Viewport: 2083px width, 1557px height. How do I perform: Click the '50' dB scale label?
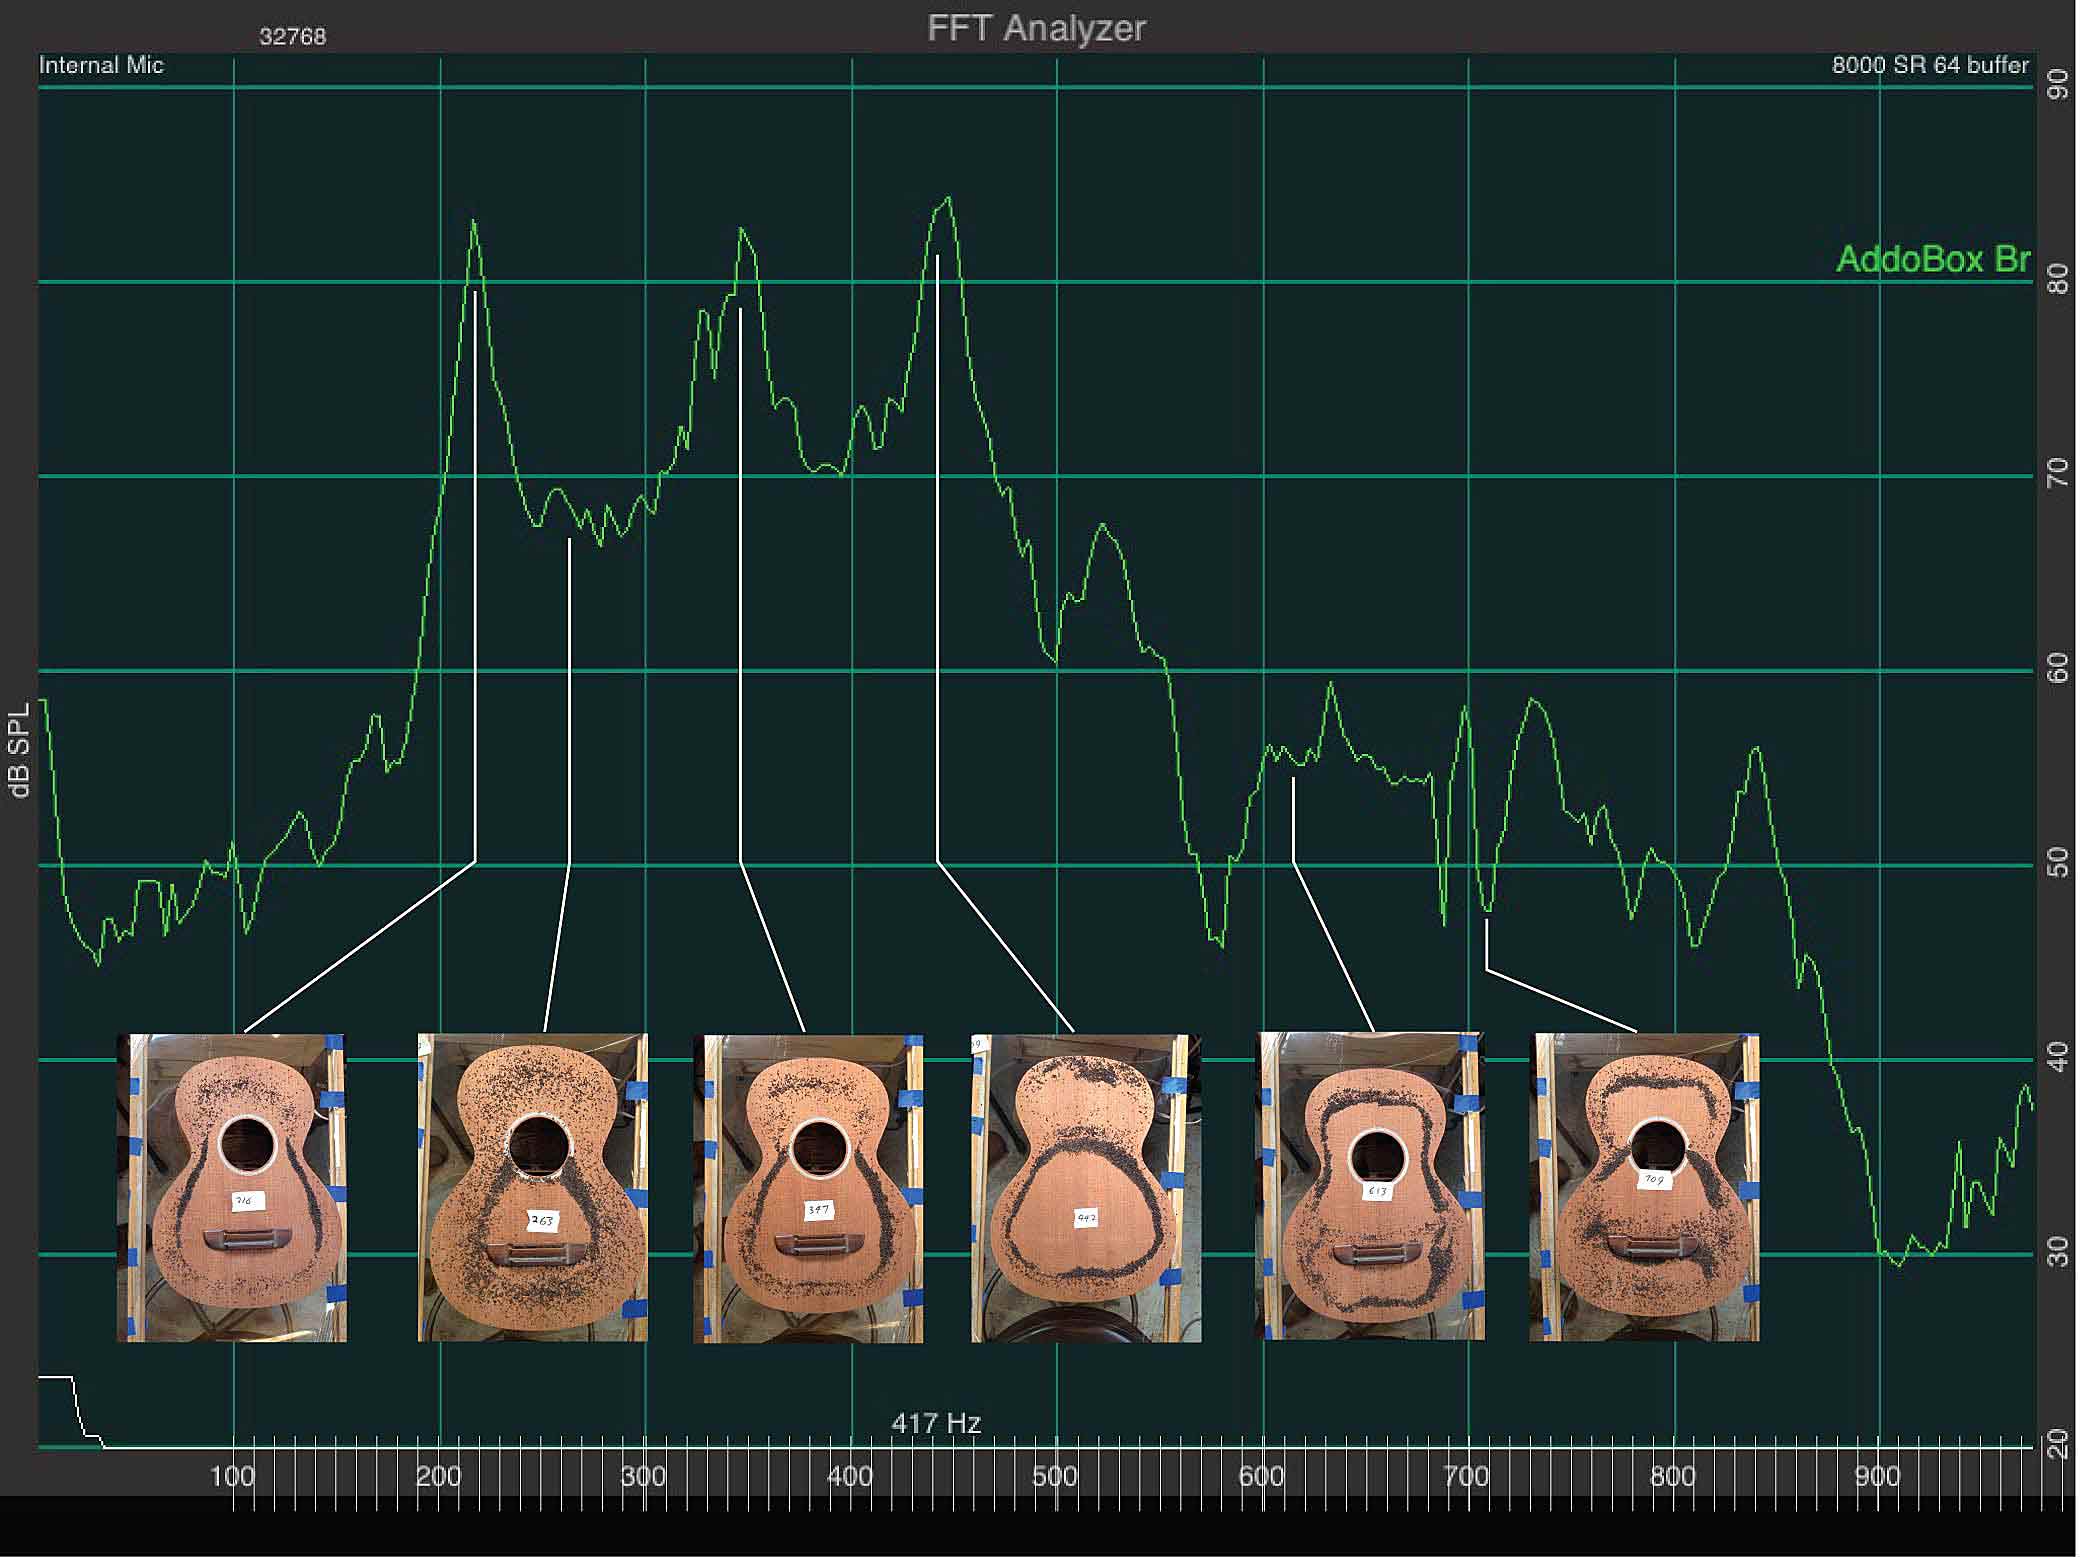pyautogui.click(x=2058, y=862)
